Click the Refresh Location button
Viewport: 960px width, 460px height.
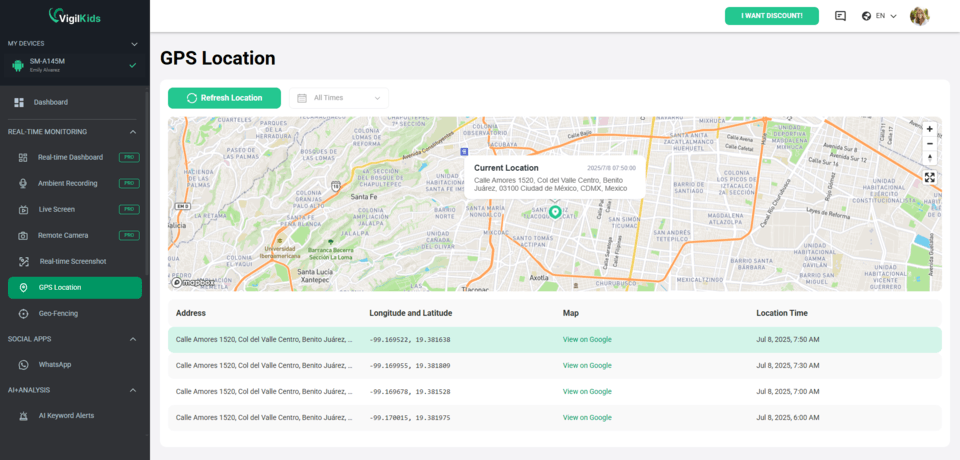(225, 98)
